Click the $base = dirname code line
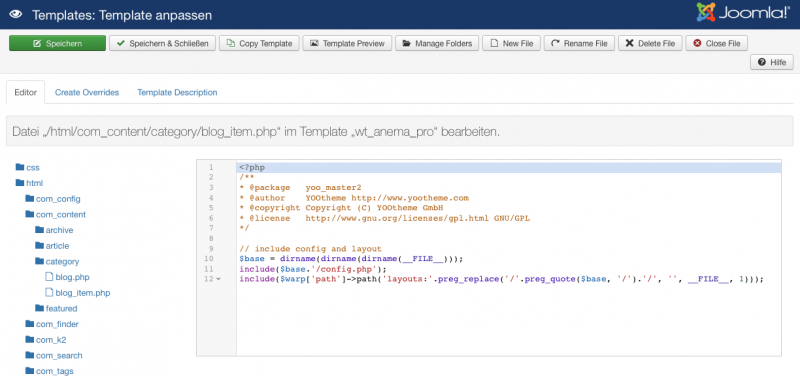 point(351,259)
